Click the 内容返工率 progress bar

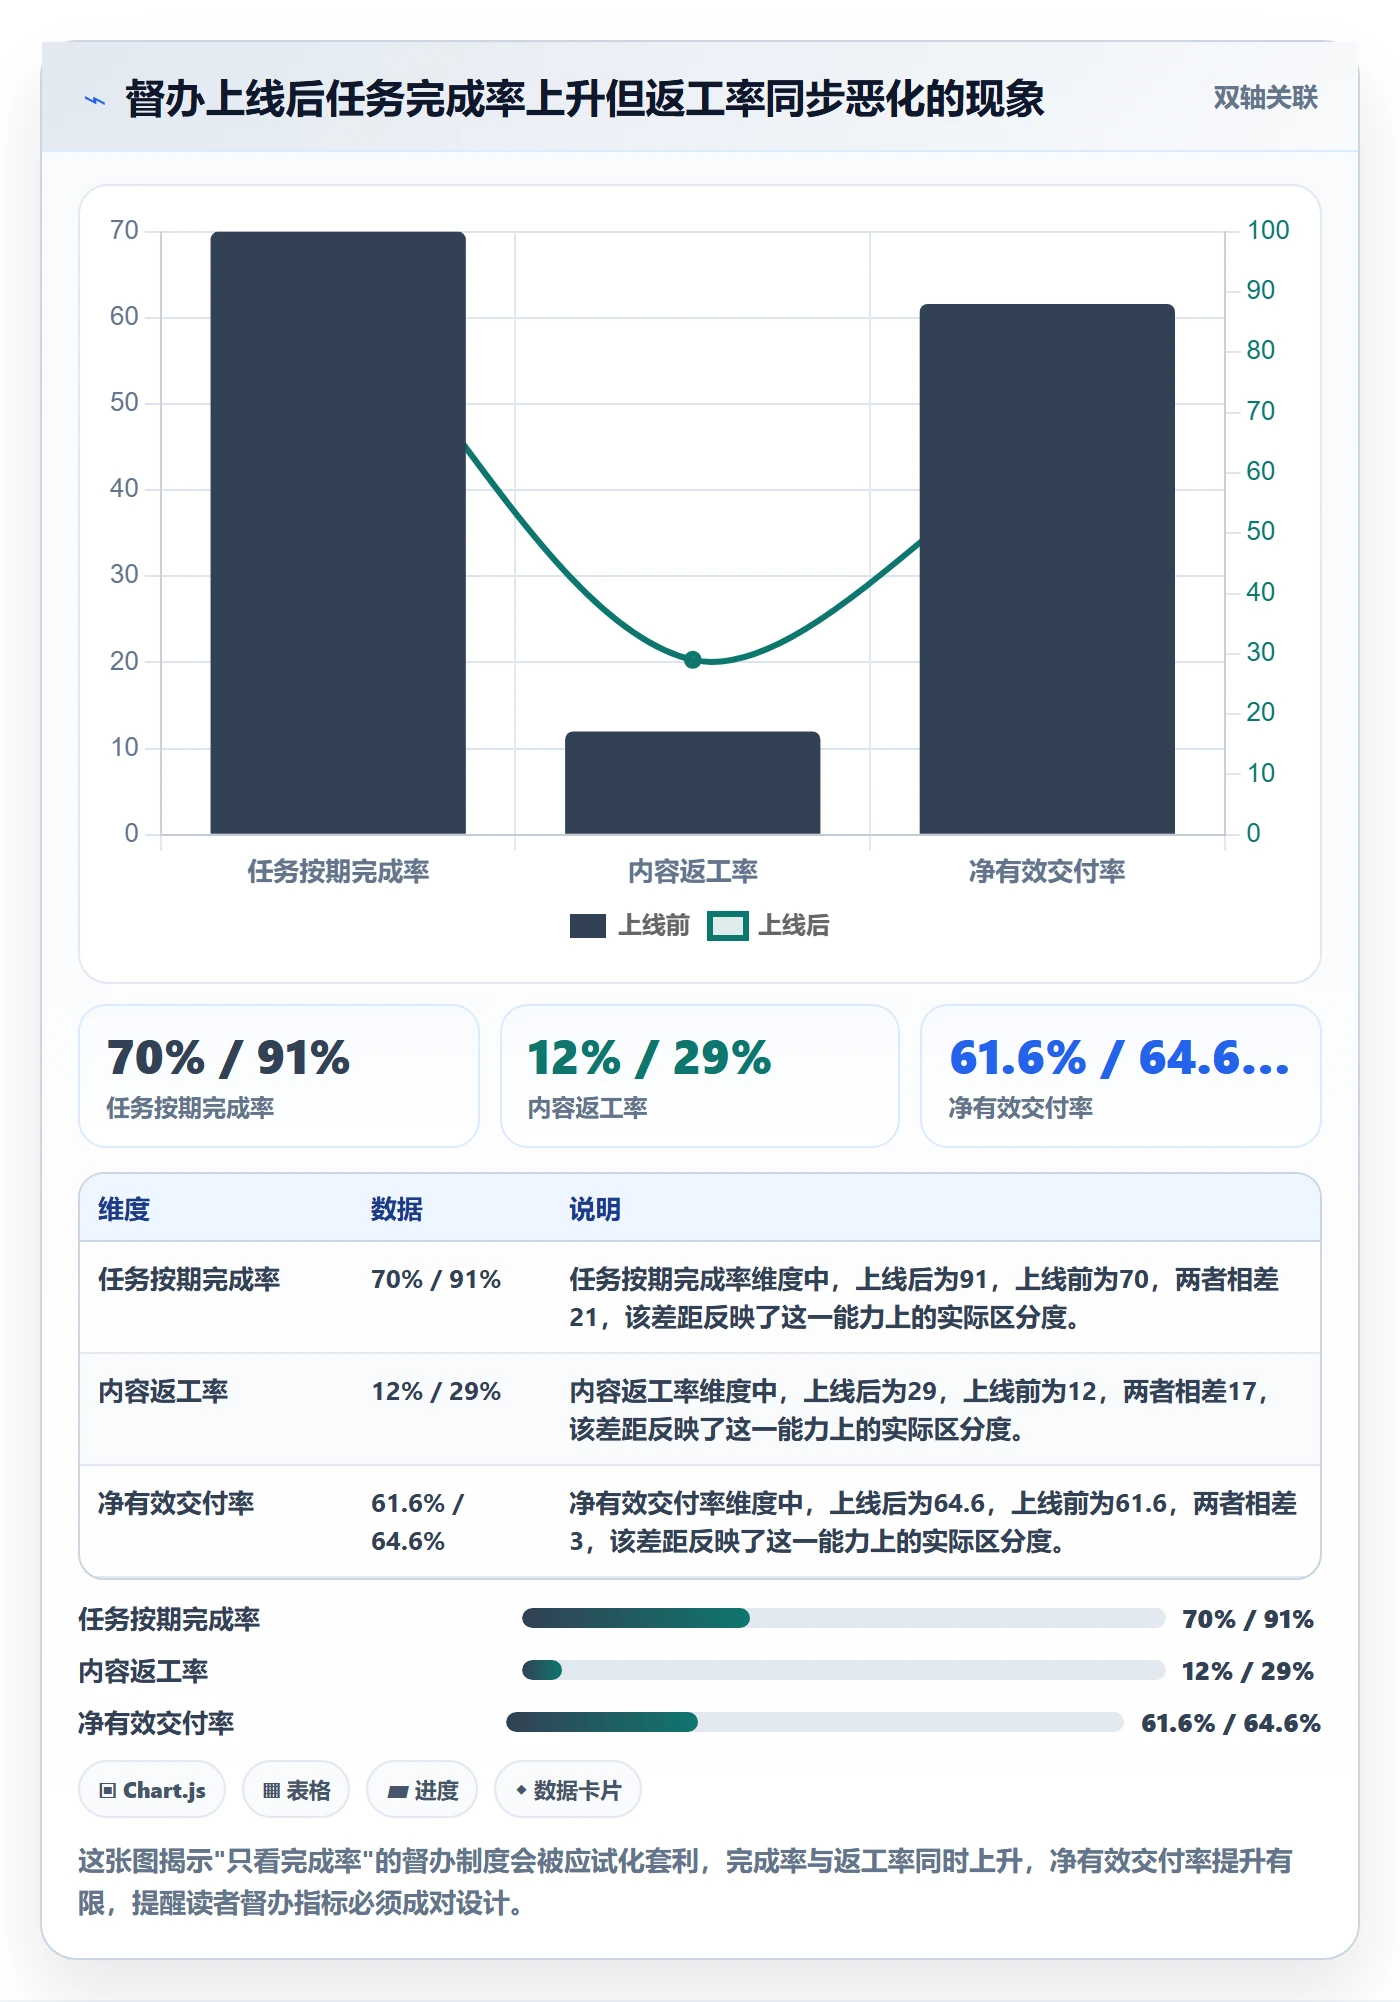pyautogui.click(x=843, y=1670)
